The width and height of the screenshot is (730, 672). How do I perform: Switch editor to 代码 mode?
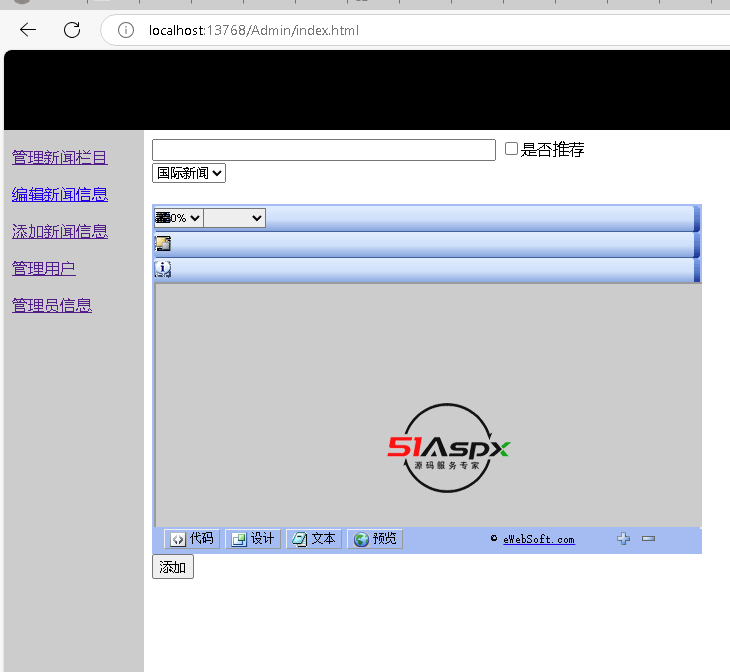pos(192,539)
